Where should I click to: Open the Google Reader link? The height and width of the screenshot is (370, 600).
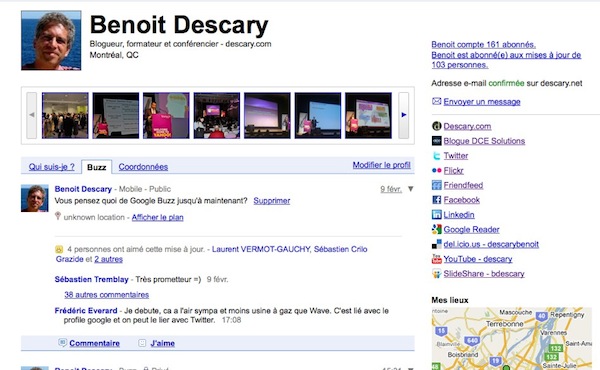coord(471,230)
